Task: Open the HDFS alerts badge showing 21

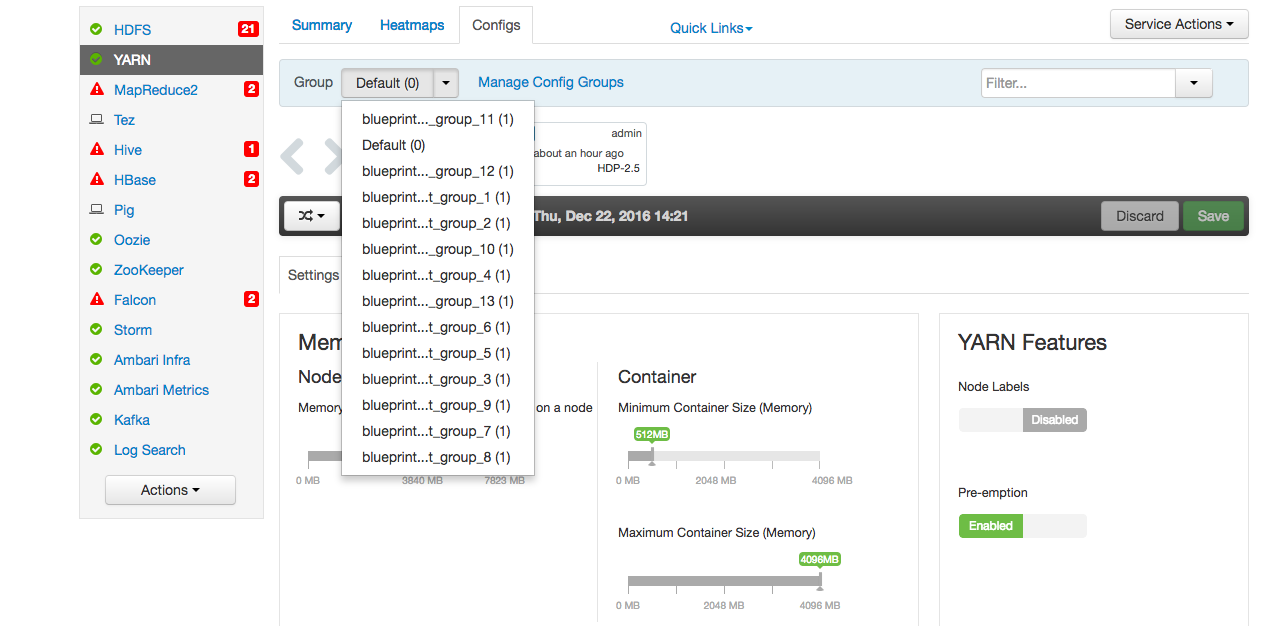Action: point(250,29)
